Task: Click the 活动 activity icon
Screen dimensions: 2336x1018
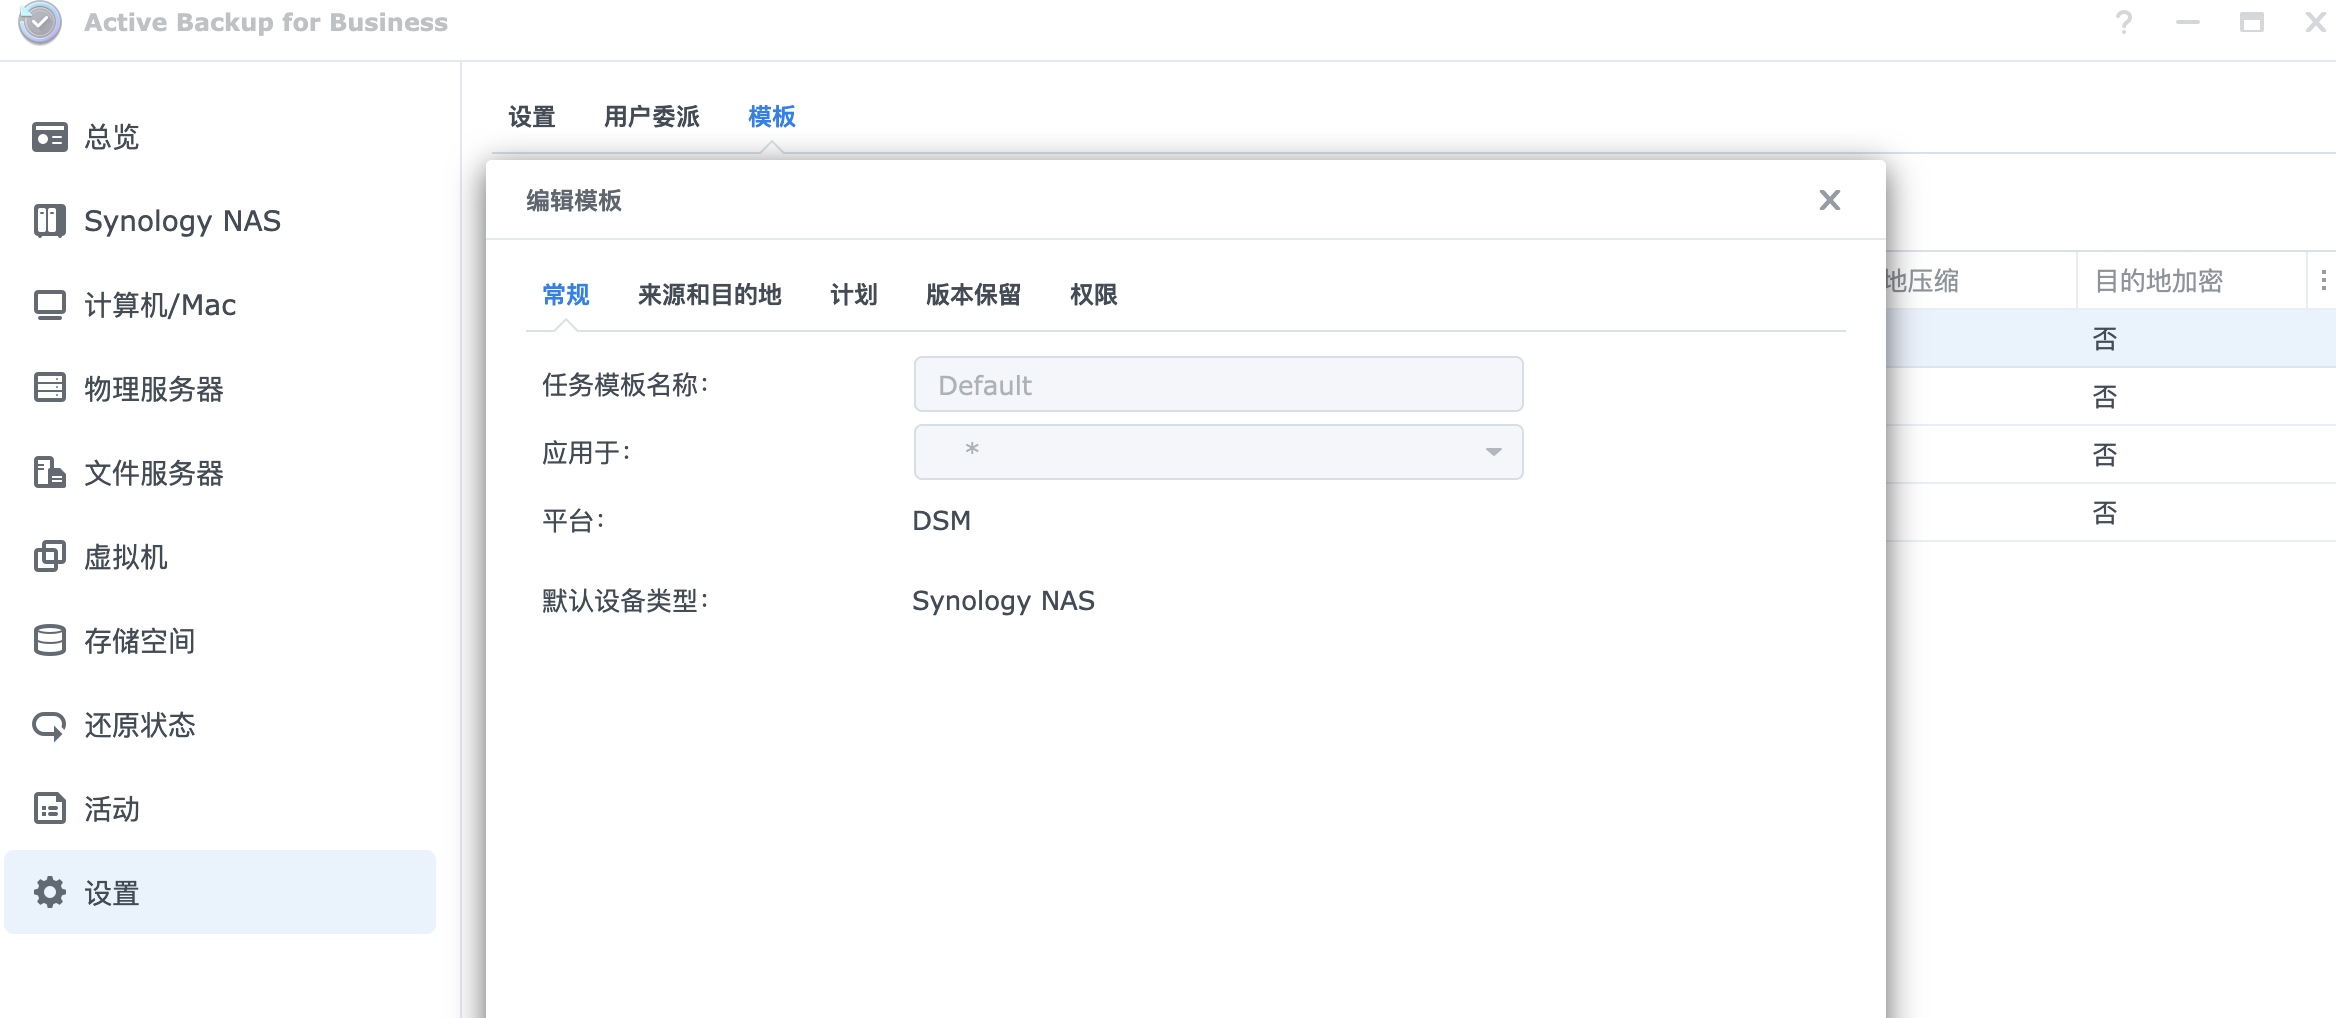Action: pyautogui.click(x=50, y=808)
